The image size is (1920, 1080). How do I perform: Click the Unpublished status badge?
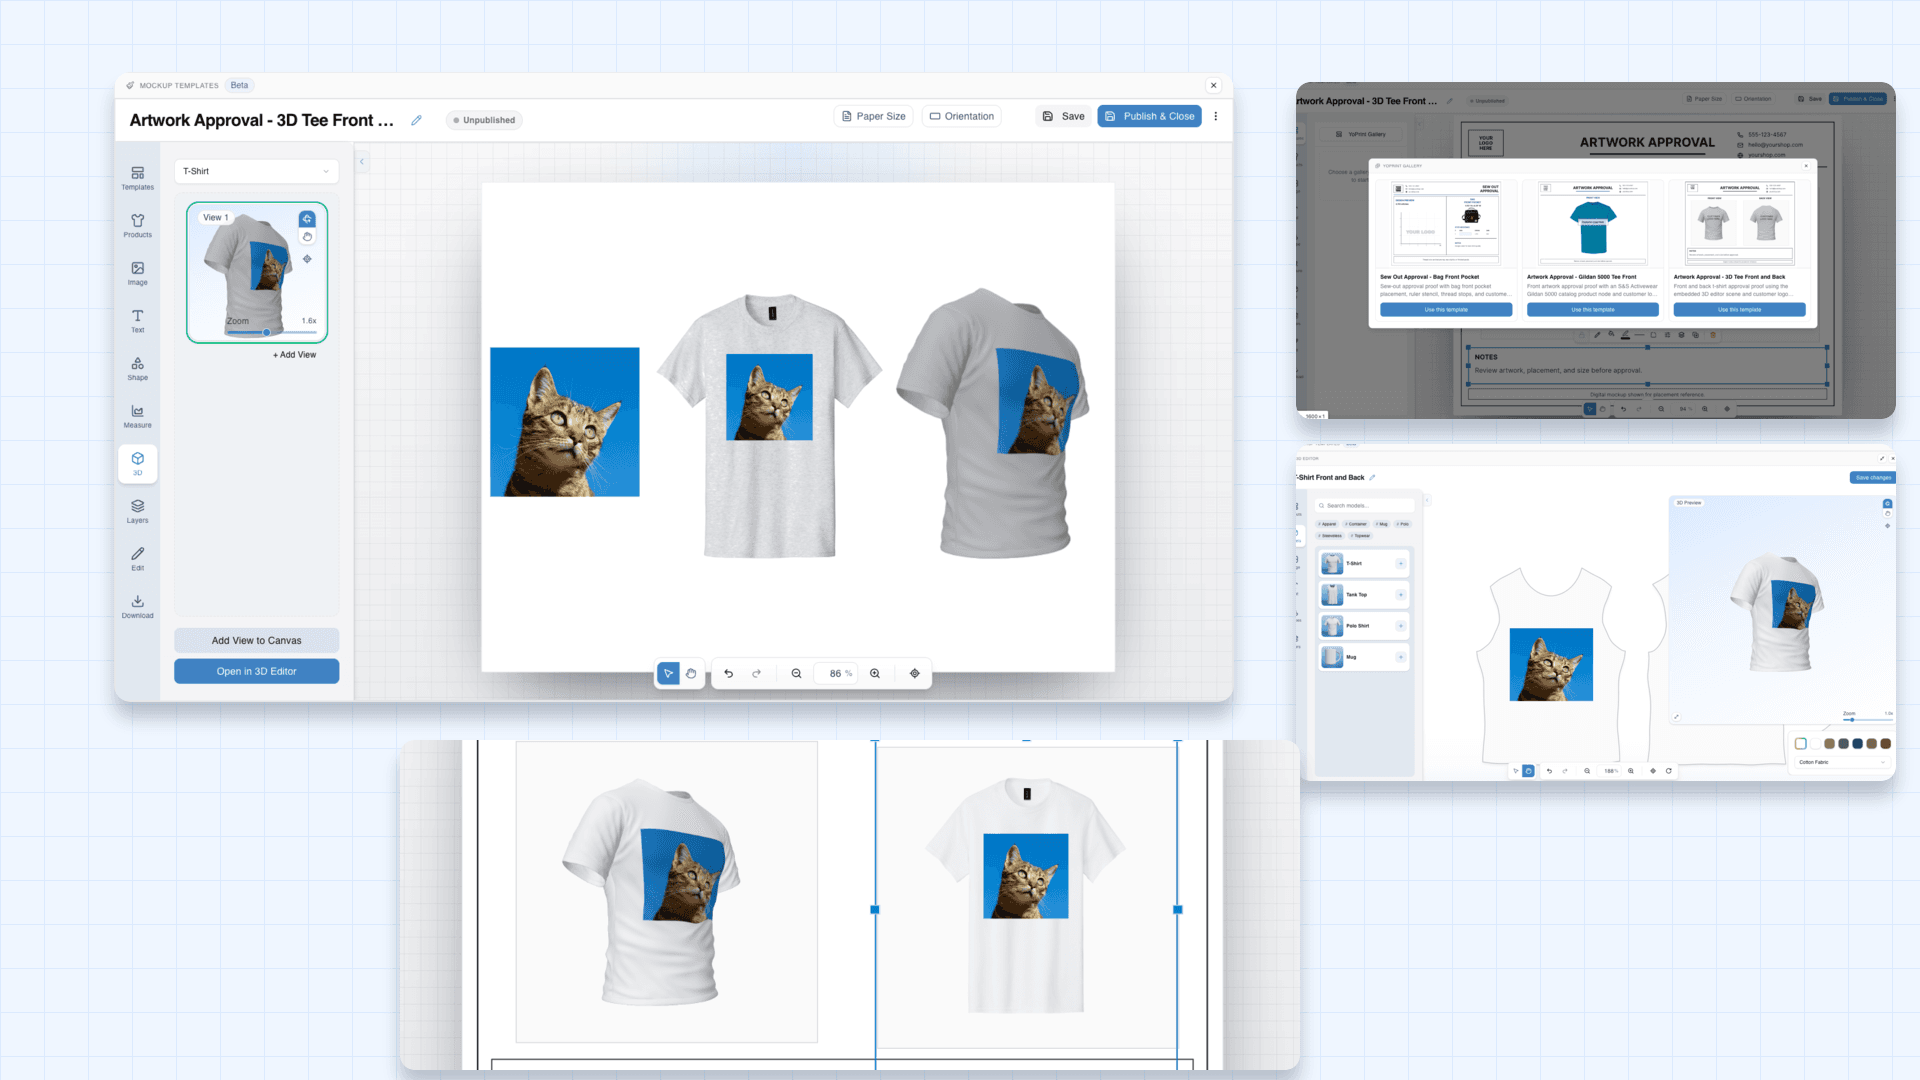[x=484, y=120]
